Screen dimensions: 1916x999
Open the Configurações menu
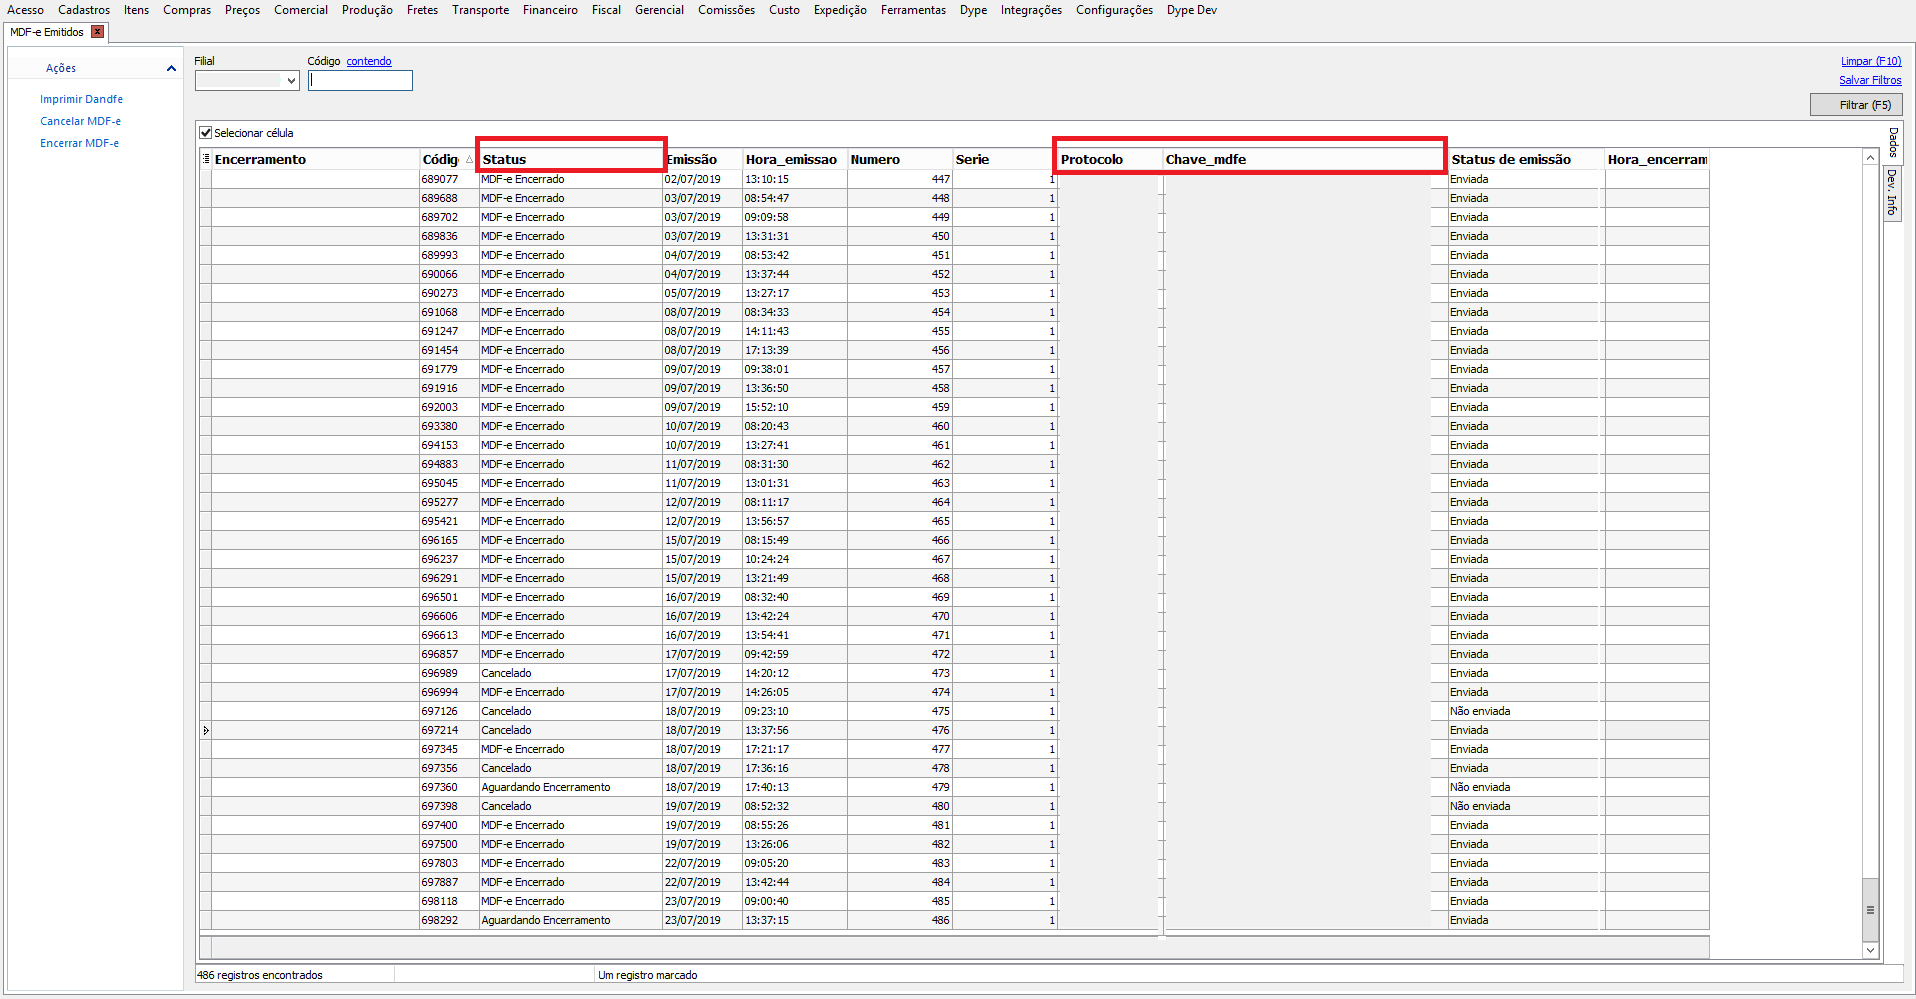coord(1114,10)
